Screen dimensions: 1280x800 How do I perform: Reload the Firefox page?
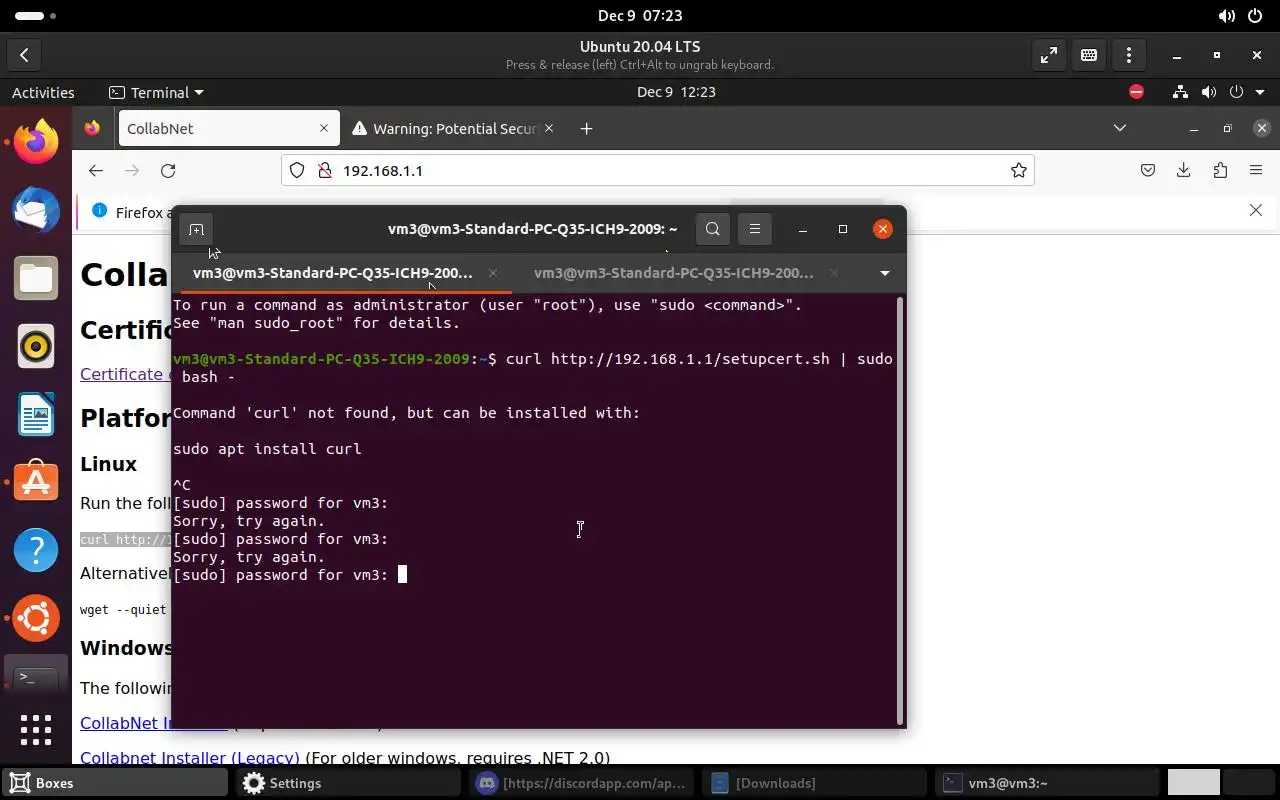tap(168, 171)
